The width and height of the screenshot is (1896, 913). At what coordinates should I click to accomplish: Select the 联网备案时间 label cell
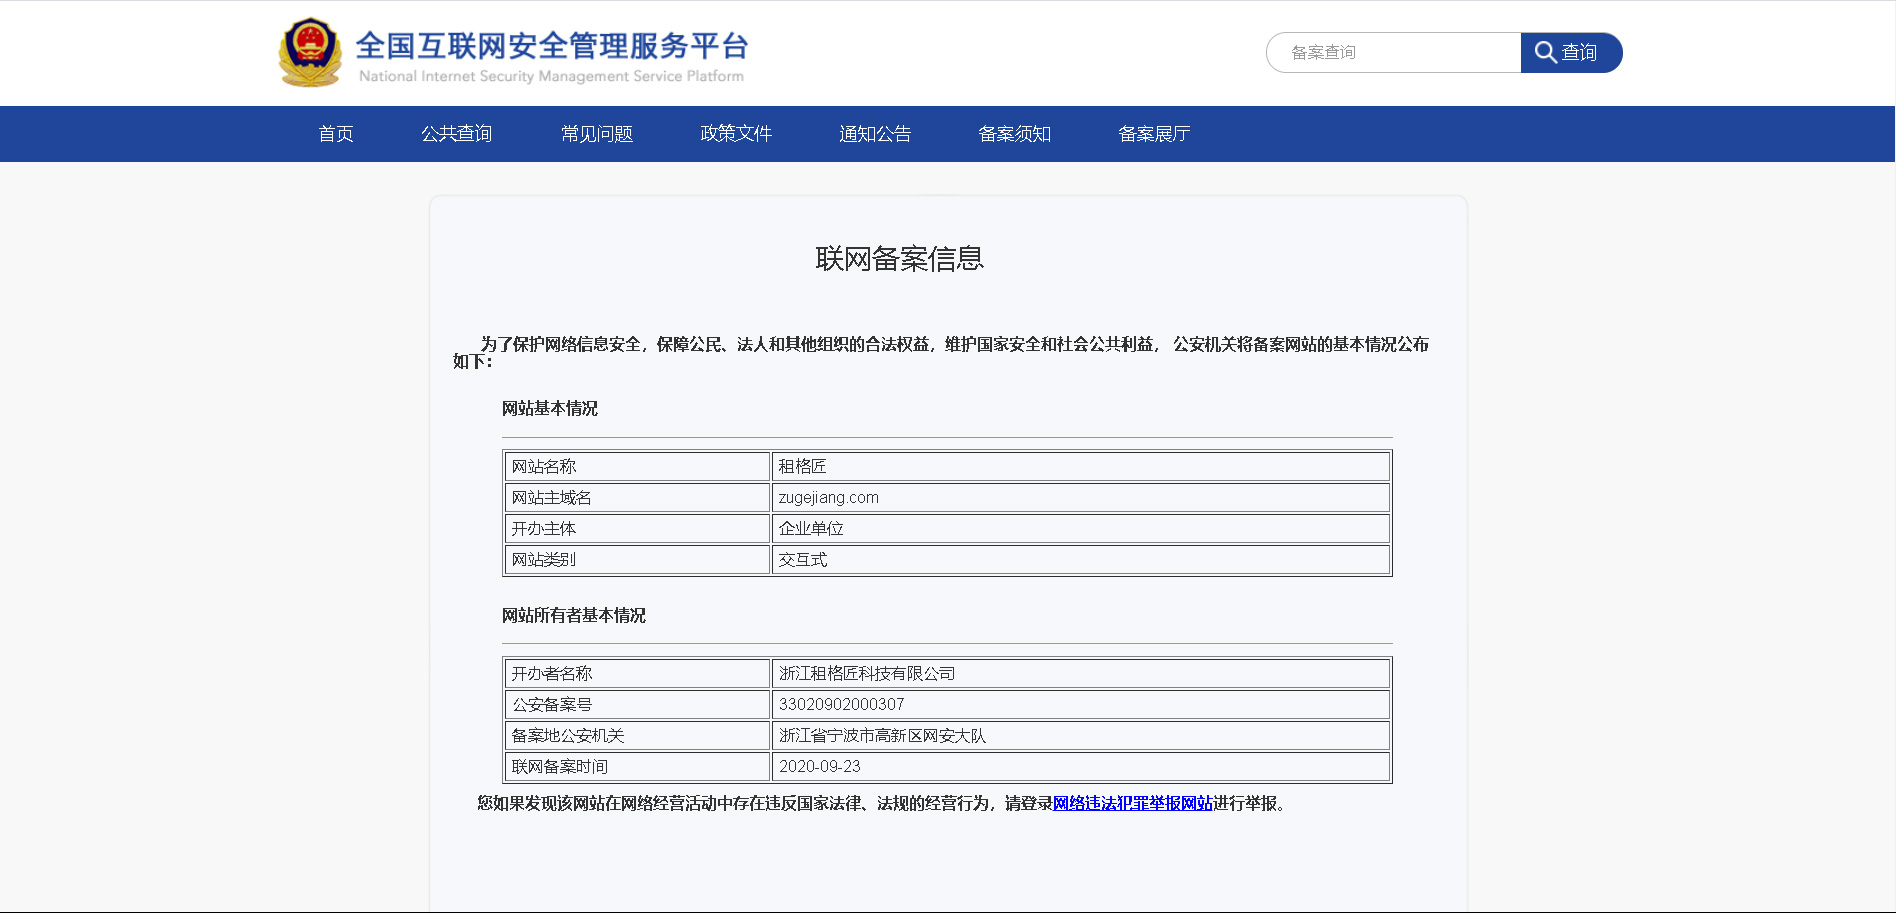[x=637, y=767]
